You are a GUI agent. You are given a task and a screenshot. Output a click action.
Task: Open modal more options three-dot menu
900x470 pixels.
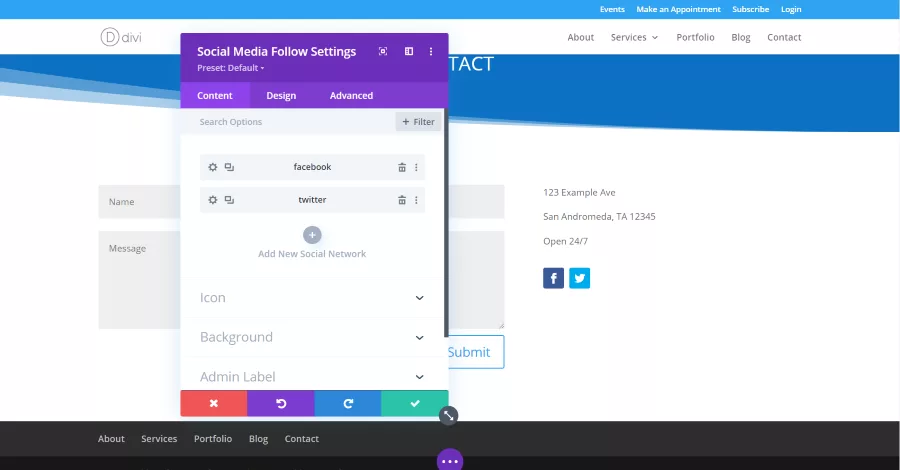pyautogui.click(x=431, y=51)
